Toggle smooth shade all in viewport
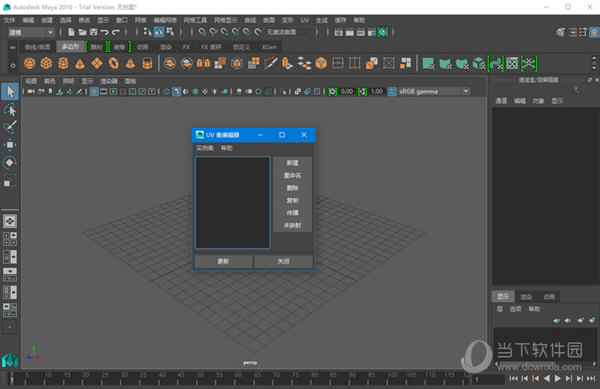This screenshot has width=600, height=389. point(176,91)
